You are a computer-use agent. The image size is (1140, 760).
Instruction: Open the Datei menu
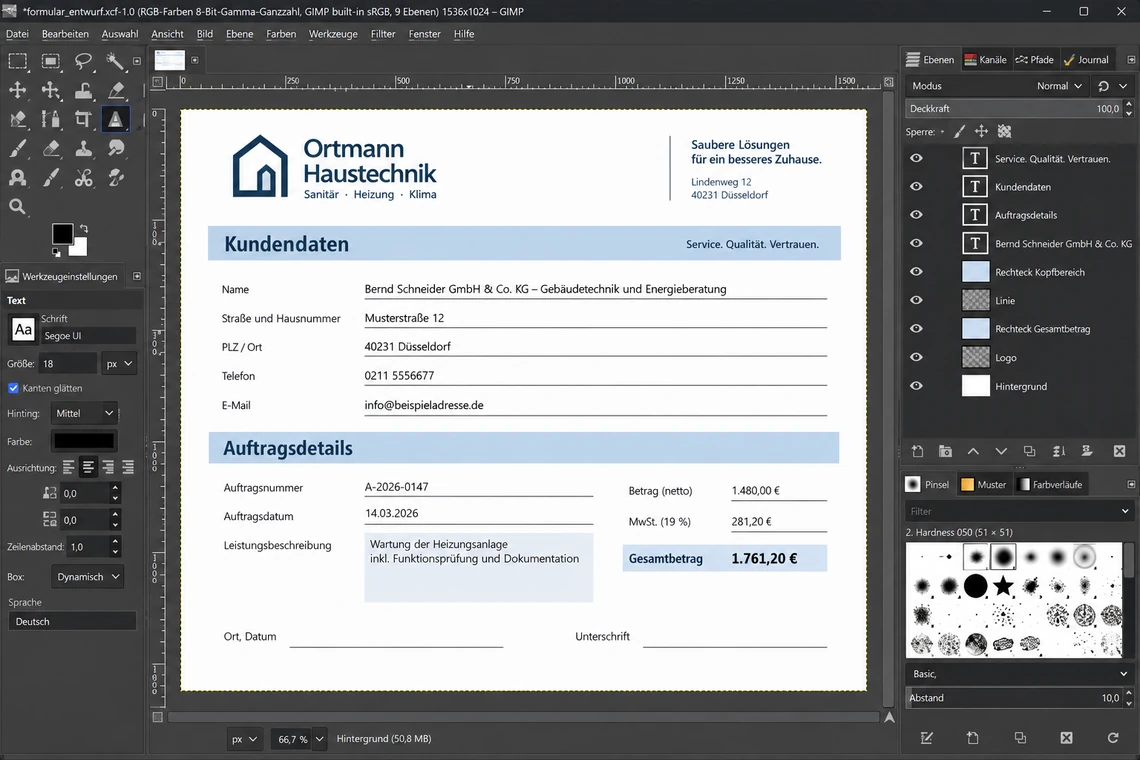click(x=17, y=34)
